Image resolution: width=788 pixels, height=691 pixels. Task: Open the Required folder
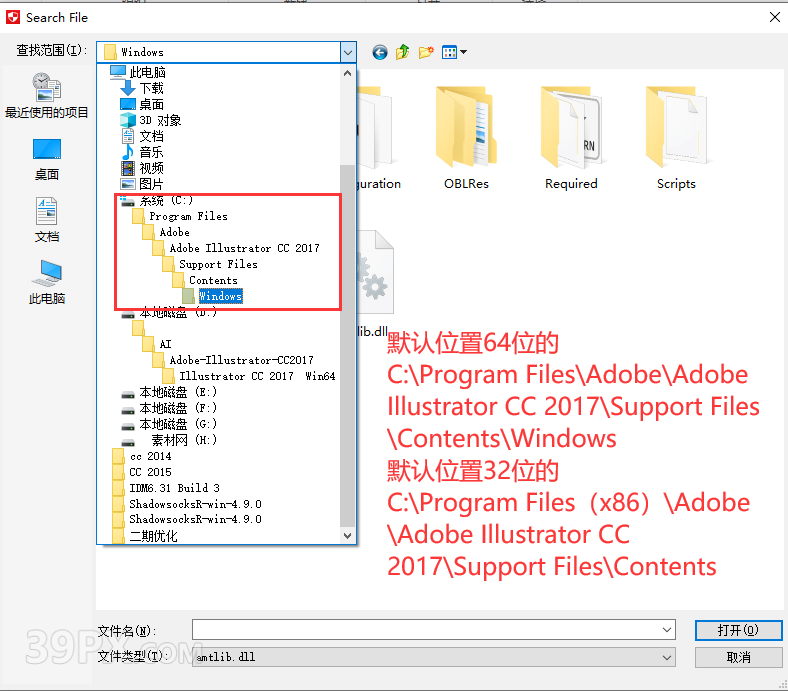(571, 137)
